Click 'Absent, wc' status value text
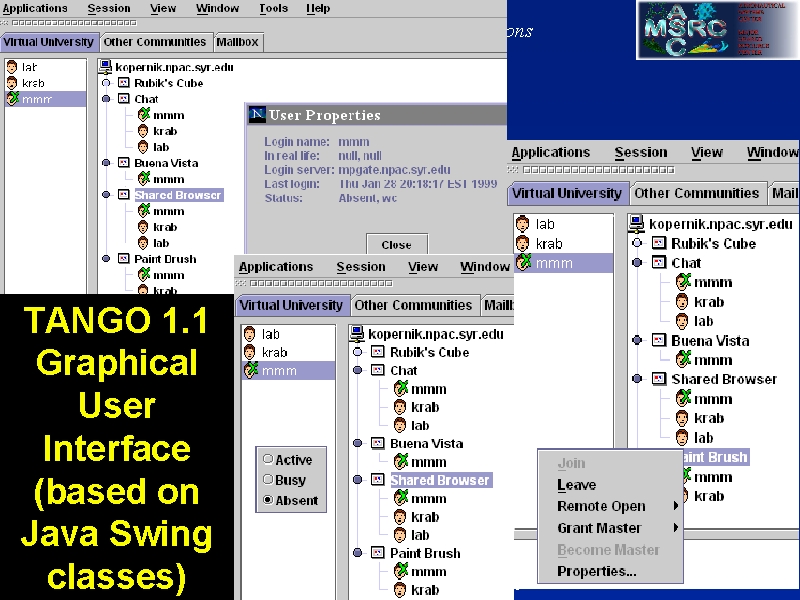Viewport: 800px width, 600px height. [368, 198]
